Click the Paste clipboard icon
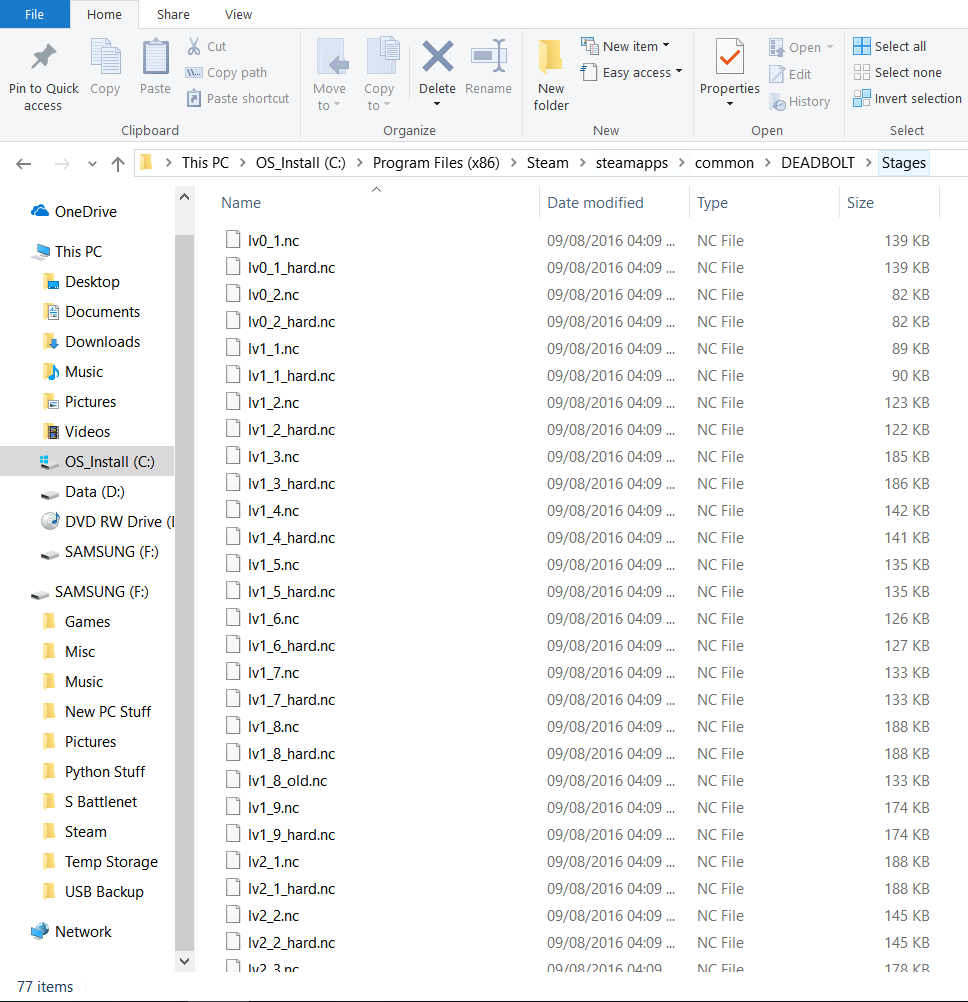The height and width of the screenshot is (1002, 968). pyautogui.click(x=155, y=57)
